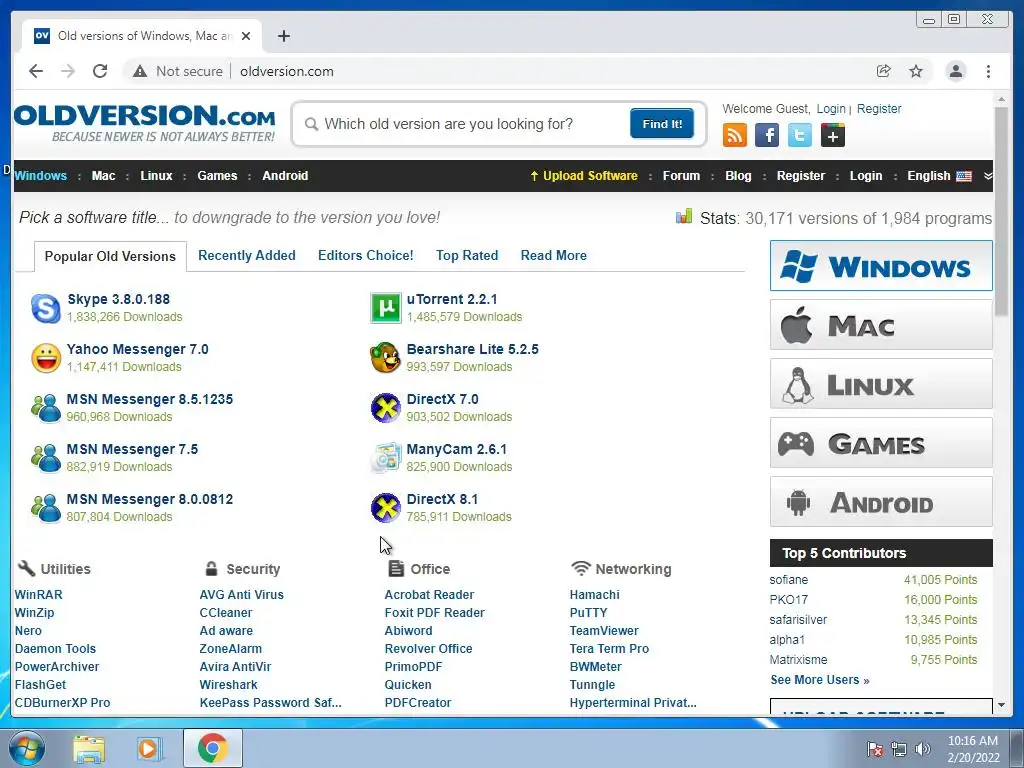Select the Popular Old Versions tab
Viewport: 1024px width, 768px height.
click(x=110, y=256)
